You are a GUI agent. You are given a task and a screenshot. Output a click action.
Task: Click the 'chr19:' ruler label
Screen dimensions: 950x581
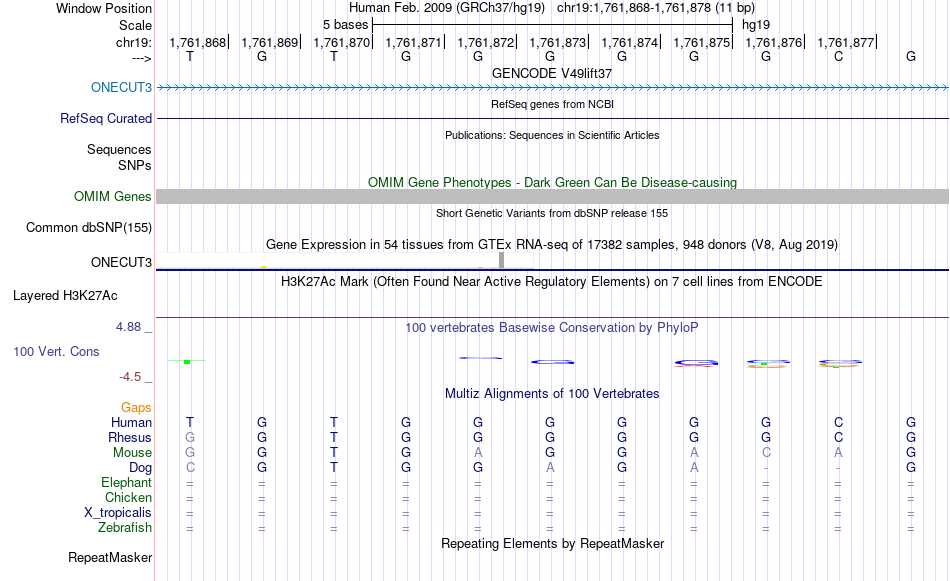pyautogui.click(x=133, y=42)
